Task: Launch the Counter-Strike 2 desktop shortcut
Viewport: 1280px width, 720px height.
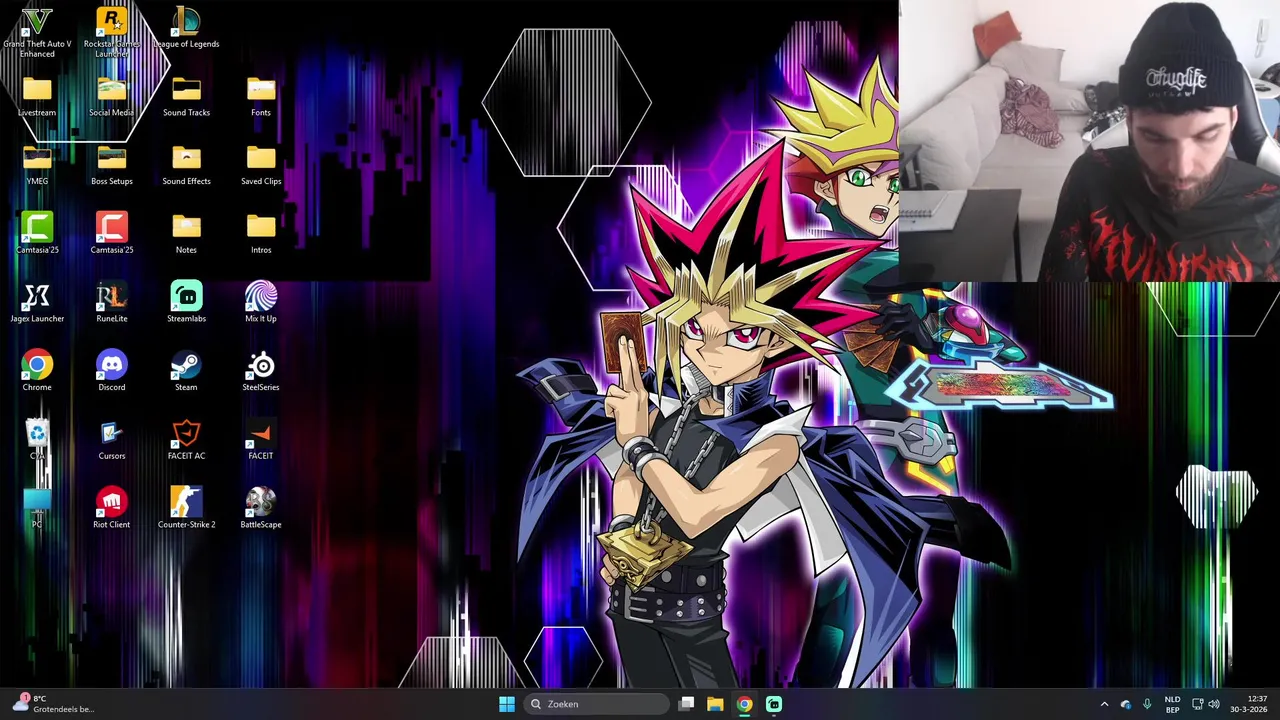Action: pyautogui.click(x=186, y=509)
